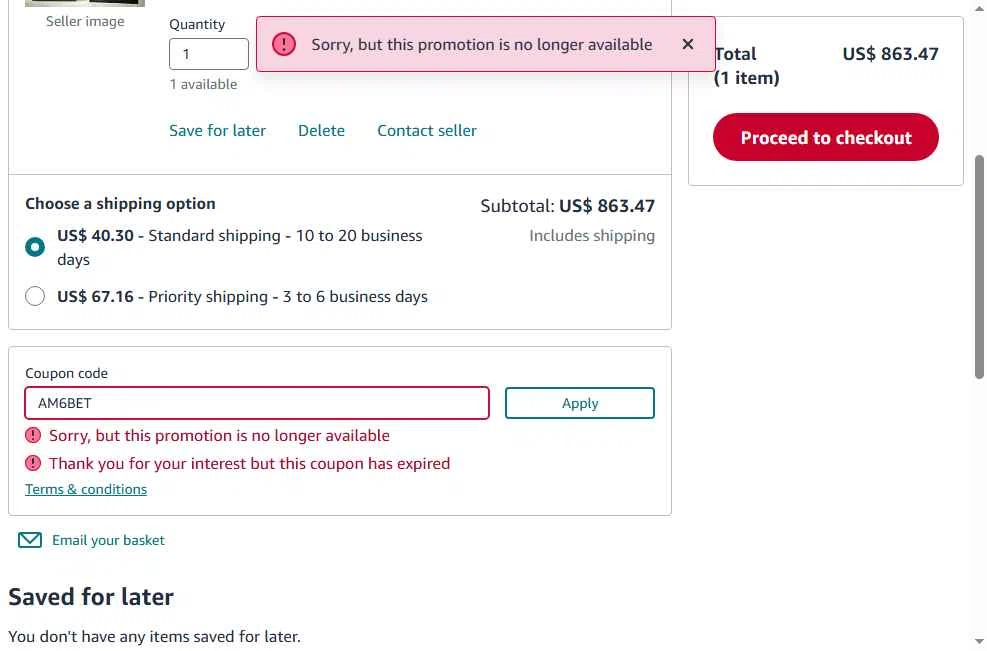
Task: Proceed to checkout
Action: coord(825,138)
